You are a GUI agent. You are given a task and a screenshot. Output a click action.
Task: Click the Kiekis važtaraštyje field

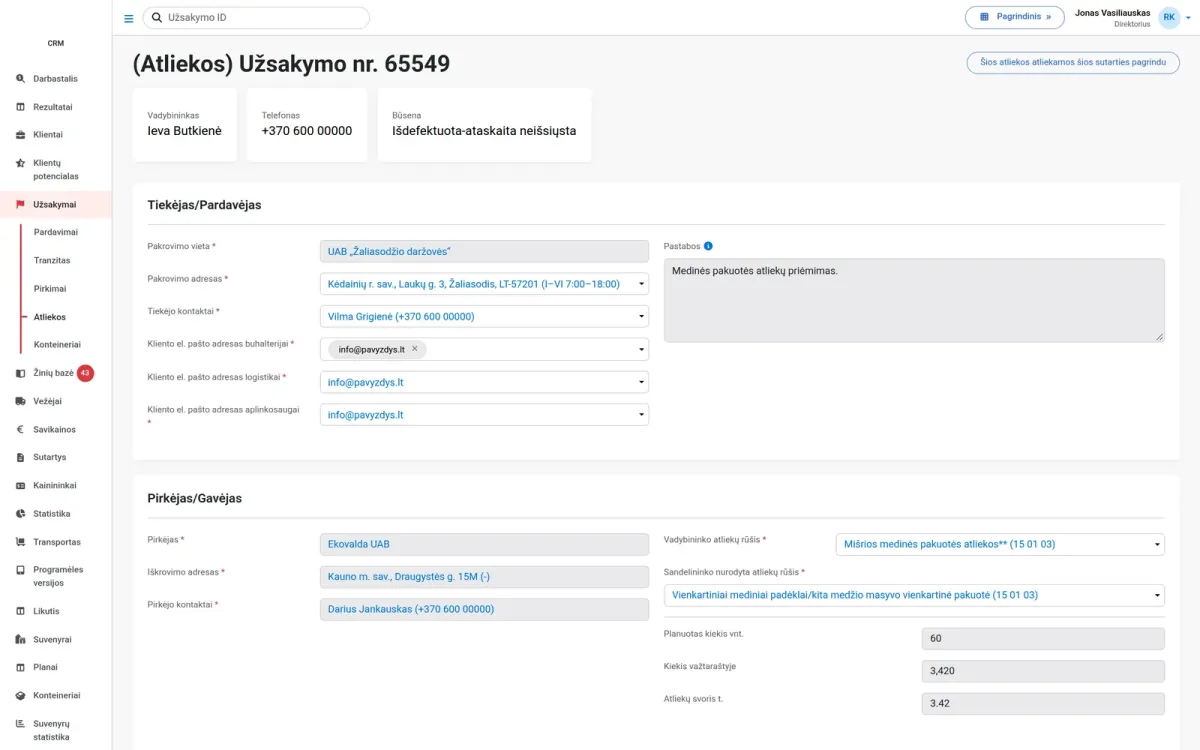click(x=1043, y=671)
